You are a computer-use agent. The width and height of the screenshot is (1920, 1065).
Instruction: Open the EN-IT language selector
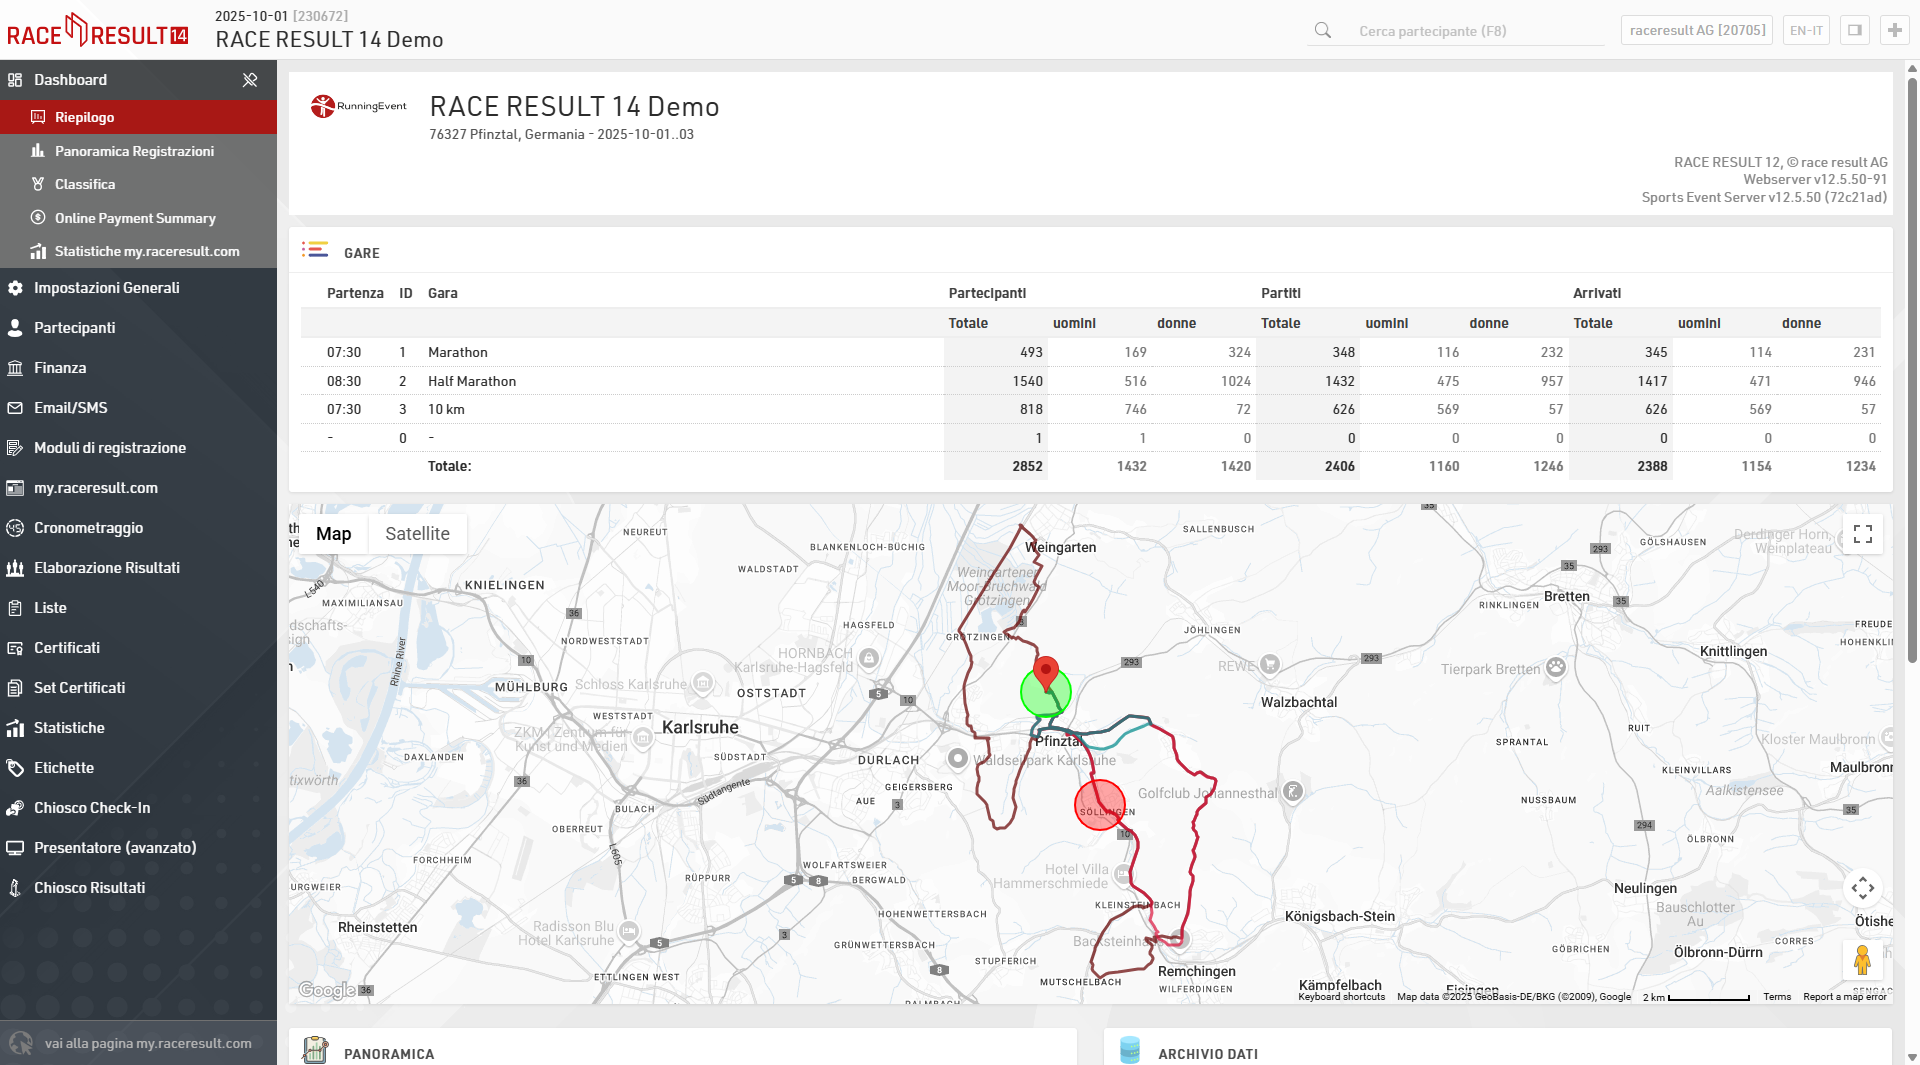[1805, 31]
